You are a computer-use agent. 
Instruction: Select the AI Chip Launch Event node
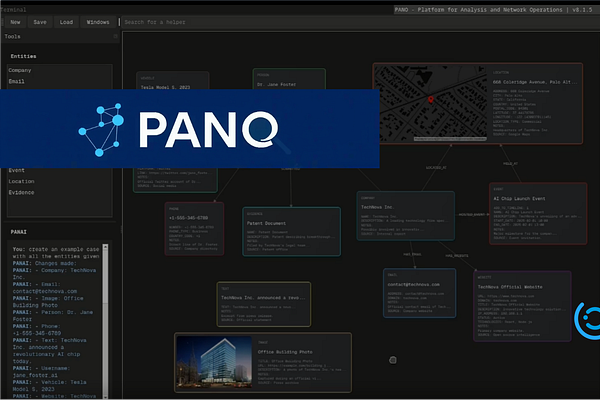tap(538, 214)
